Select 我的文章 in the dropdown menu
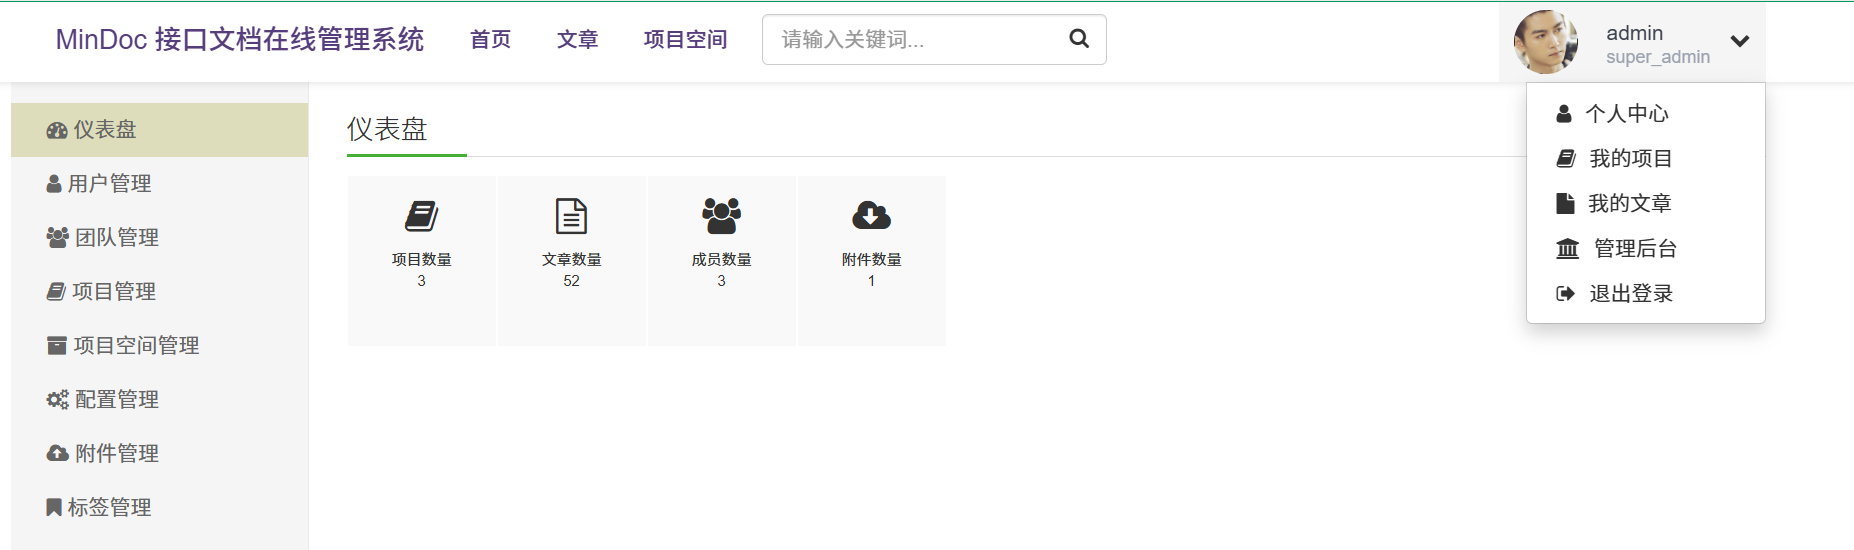This screenshot has height=550, width=1854. (1629, 204)
